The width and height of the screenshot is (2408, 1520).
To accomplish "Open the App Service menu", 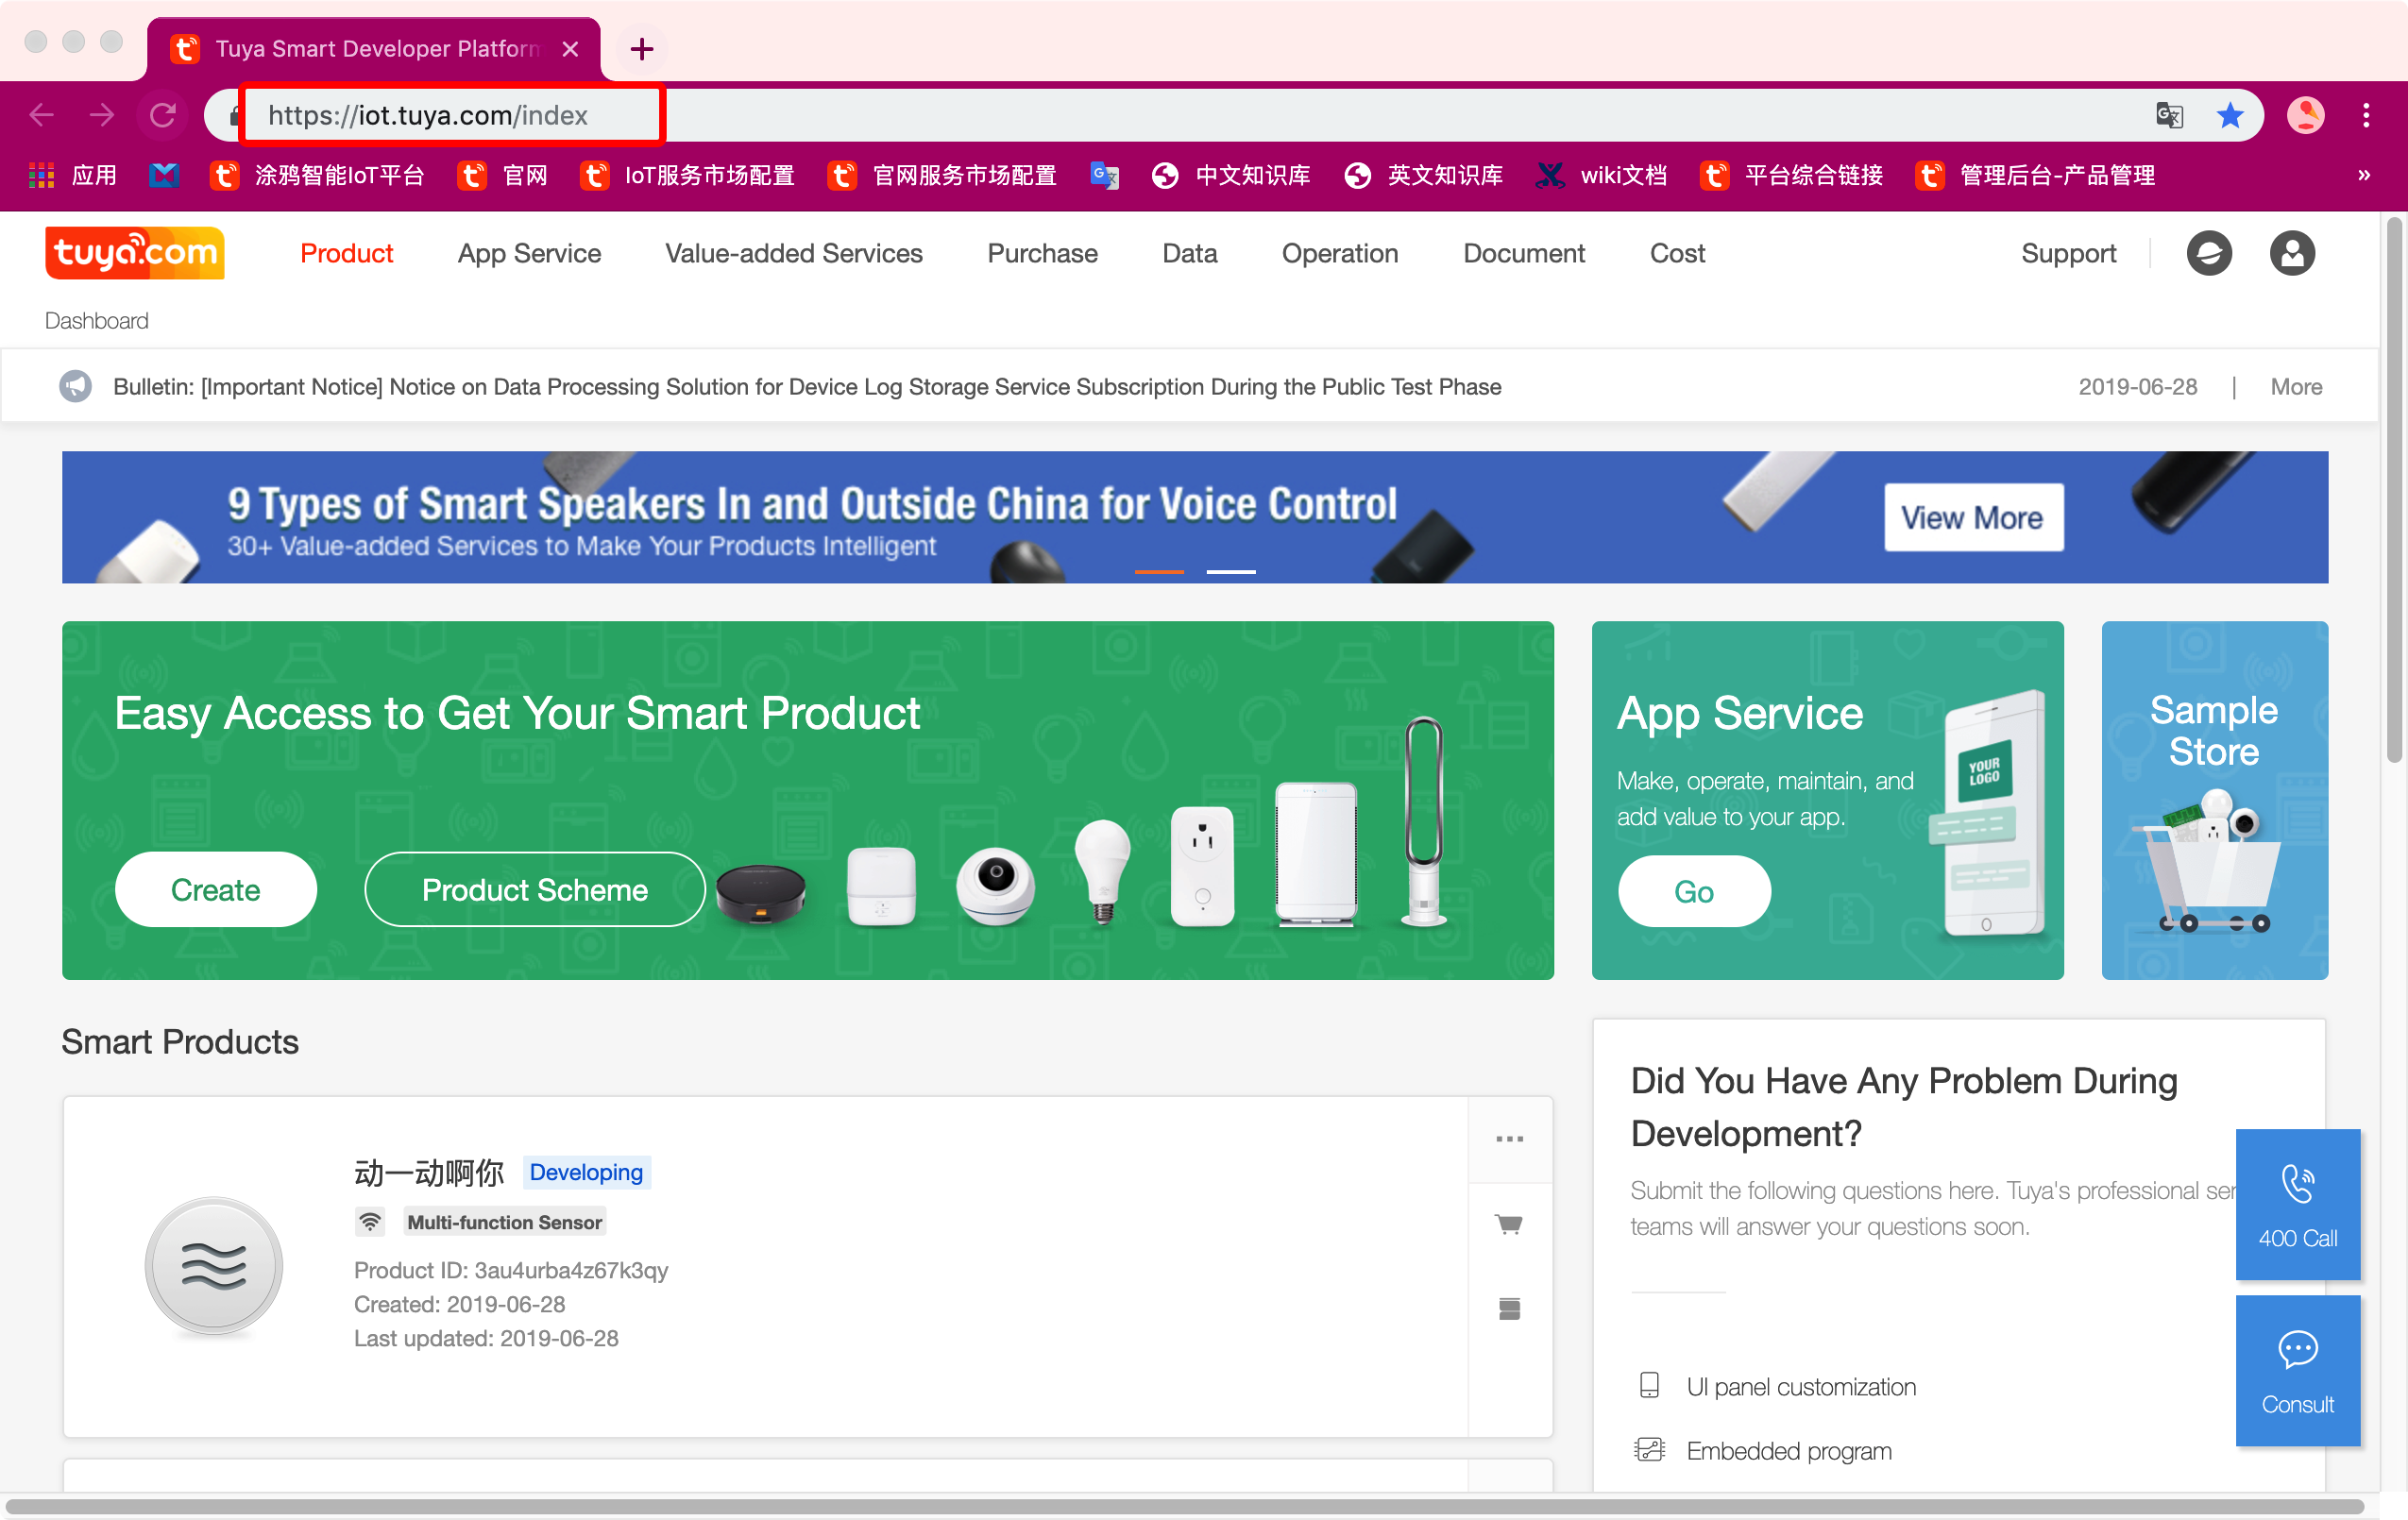I will (x=529, y=253).
